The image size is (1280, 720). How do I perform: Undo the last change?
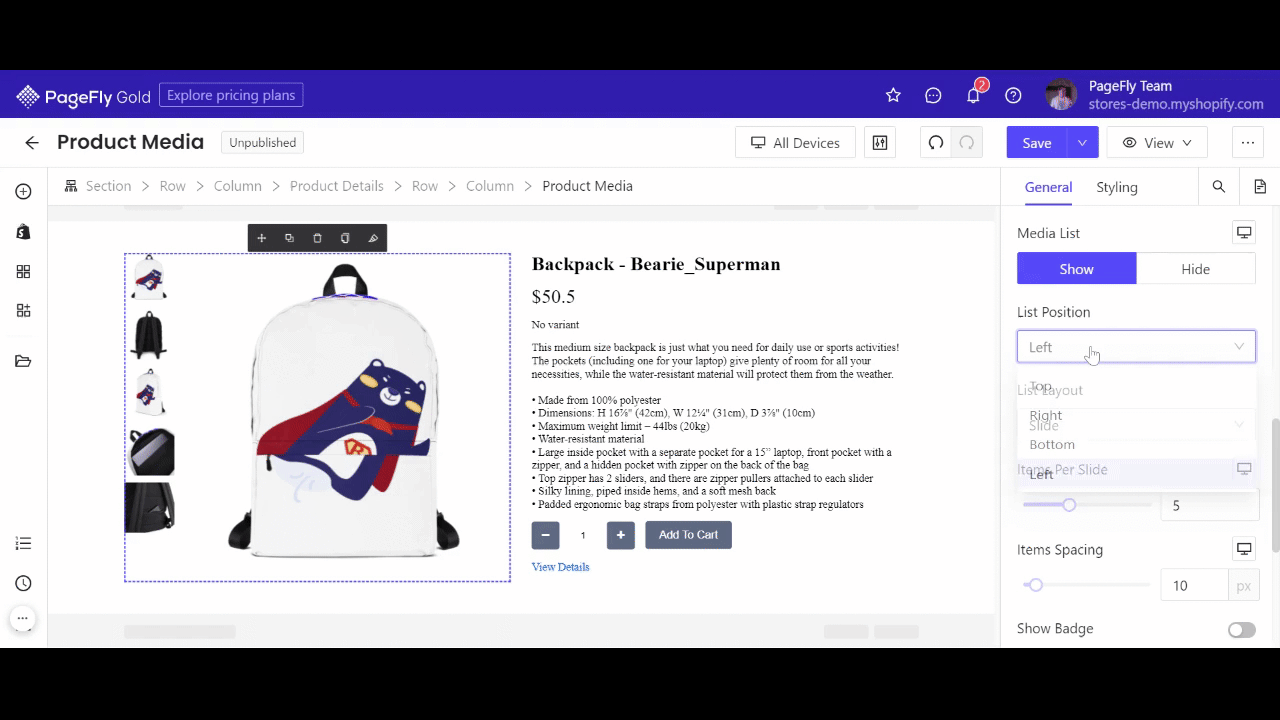tap(936, 143)
